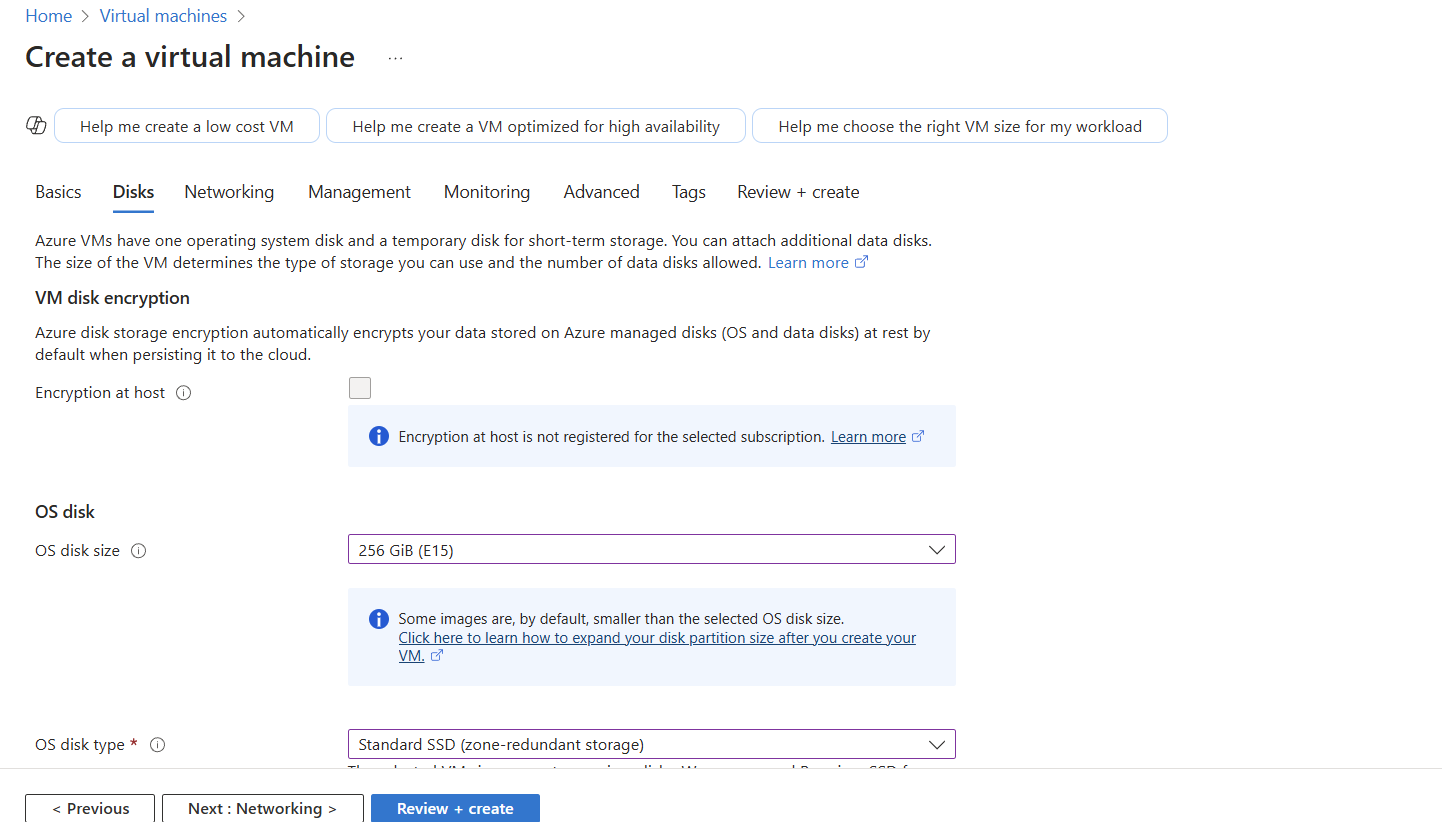Viewport: 1442px width, 822px height.
Task: Open the Home breadcrumb link
Action: [49, 16]
